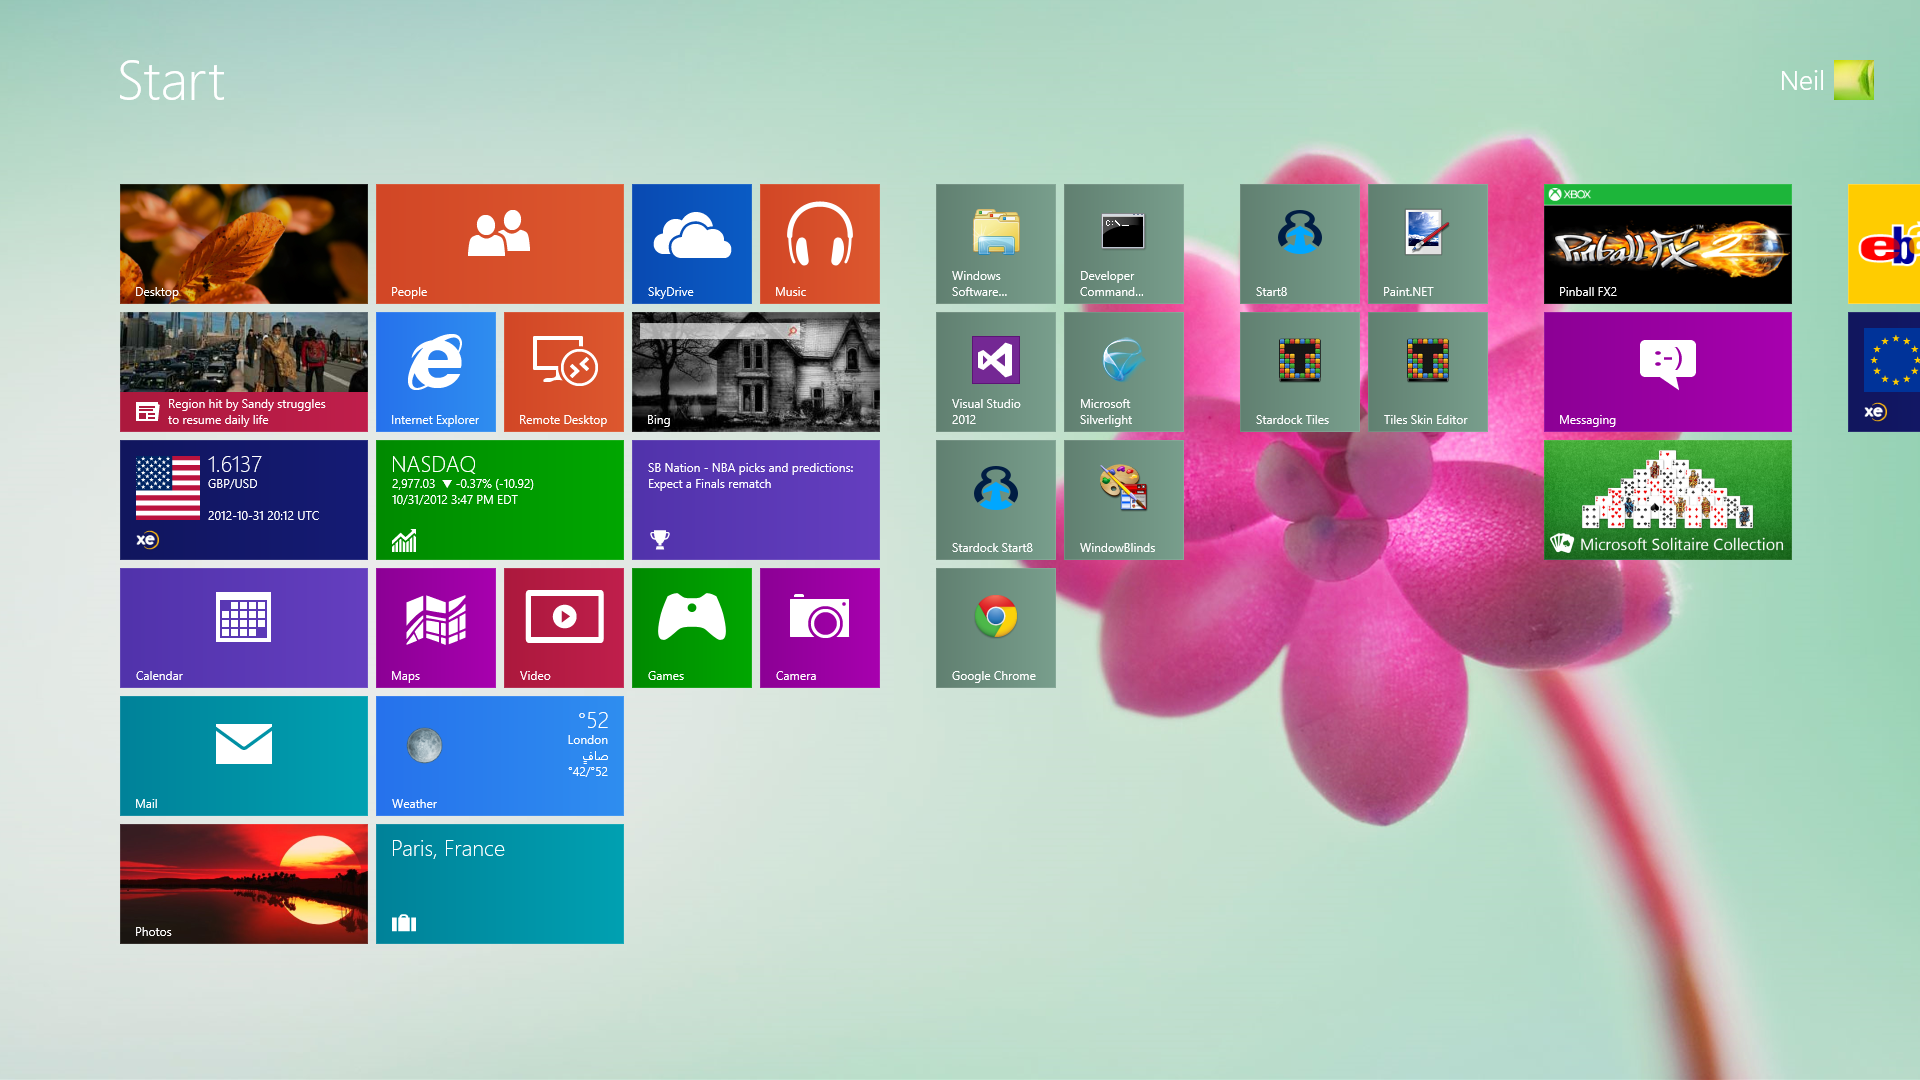Image resolution: width=1920 pixels, height=1080 pixels.
Task: Open the Internet Explorer tile
Action: pyautogui.click(x=435, y=371)
